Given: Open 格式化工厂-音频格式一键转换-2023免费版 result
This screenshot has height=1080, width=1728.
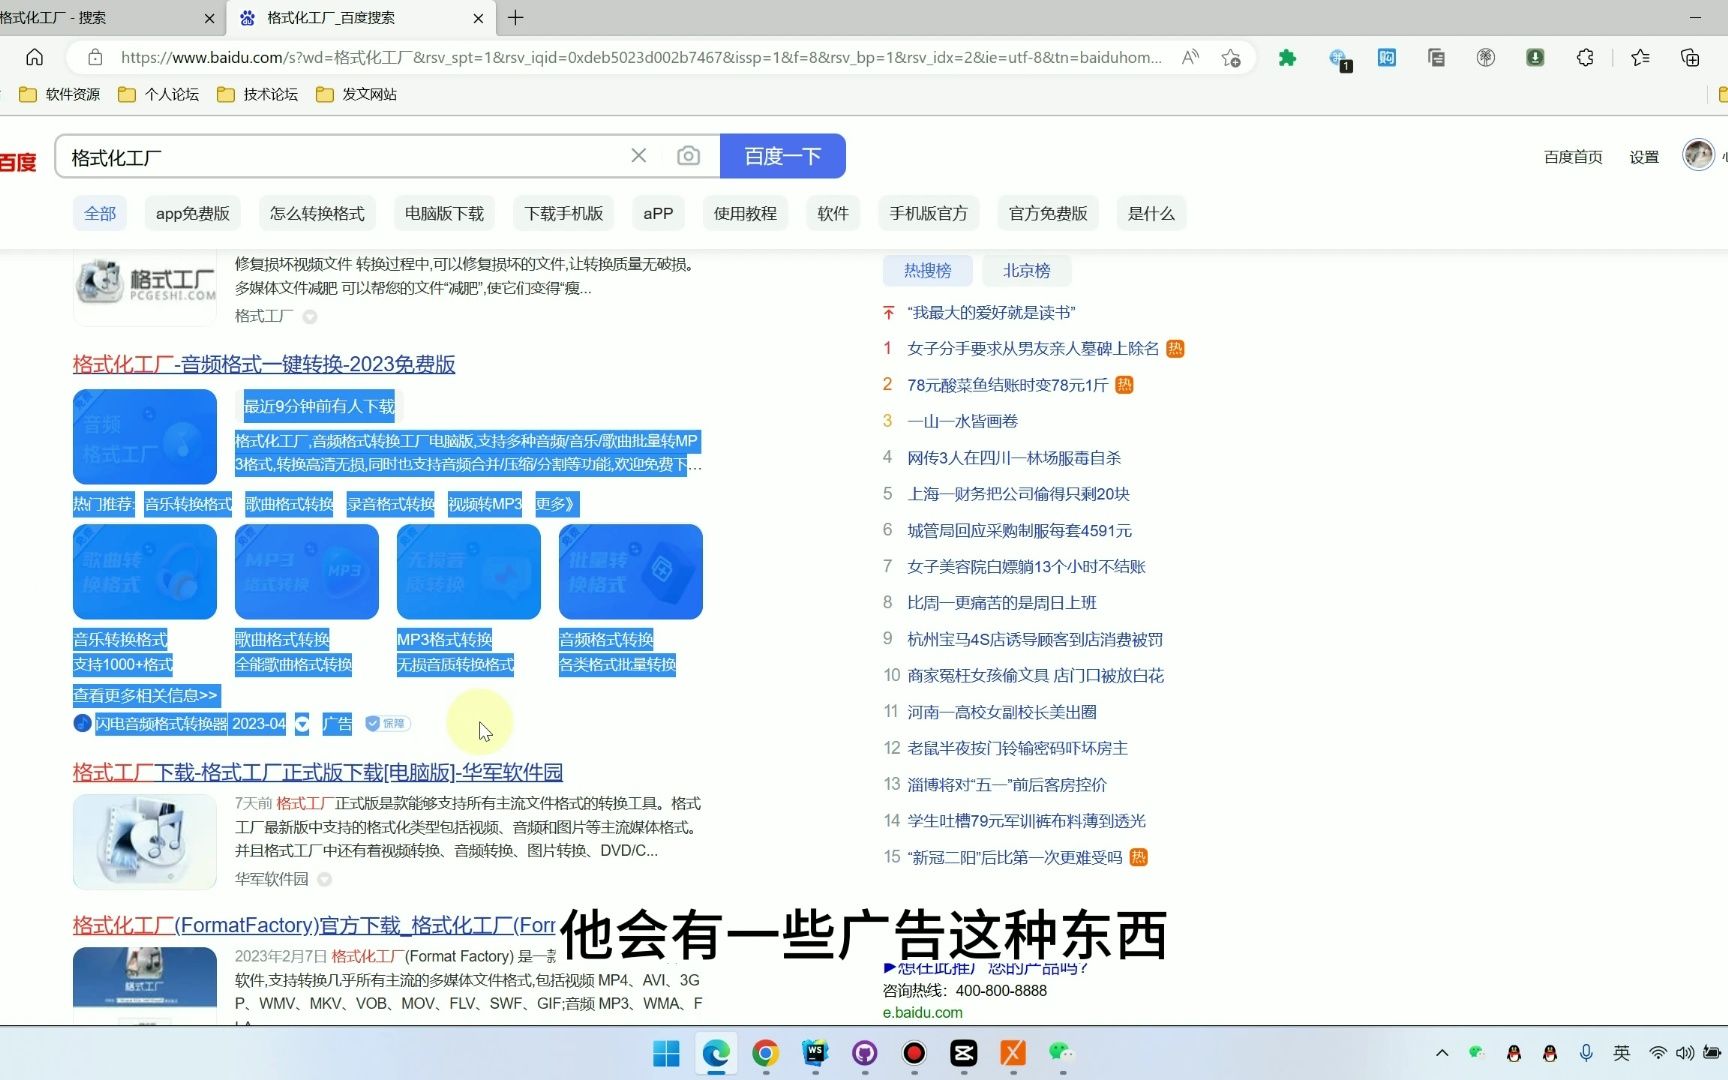Looking at the screenshot, I should point(264,365).
